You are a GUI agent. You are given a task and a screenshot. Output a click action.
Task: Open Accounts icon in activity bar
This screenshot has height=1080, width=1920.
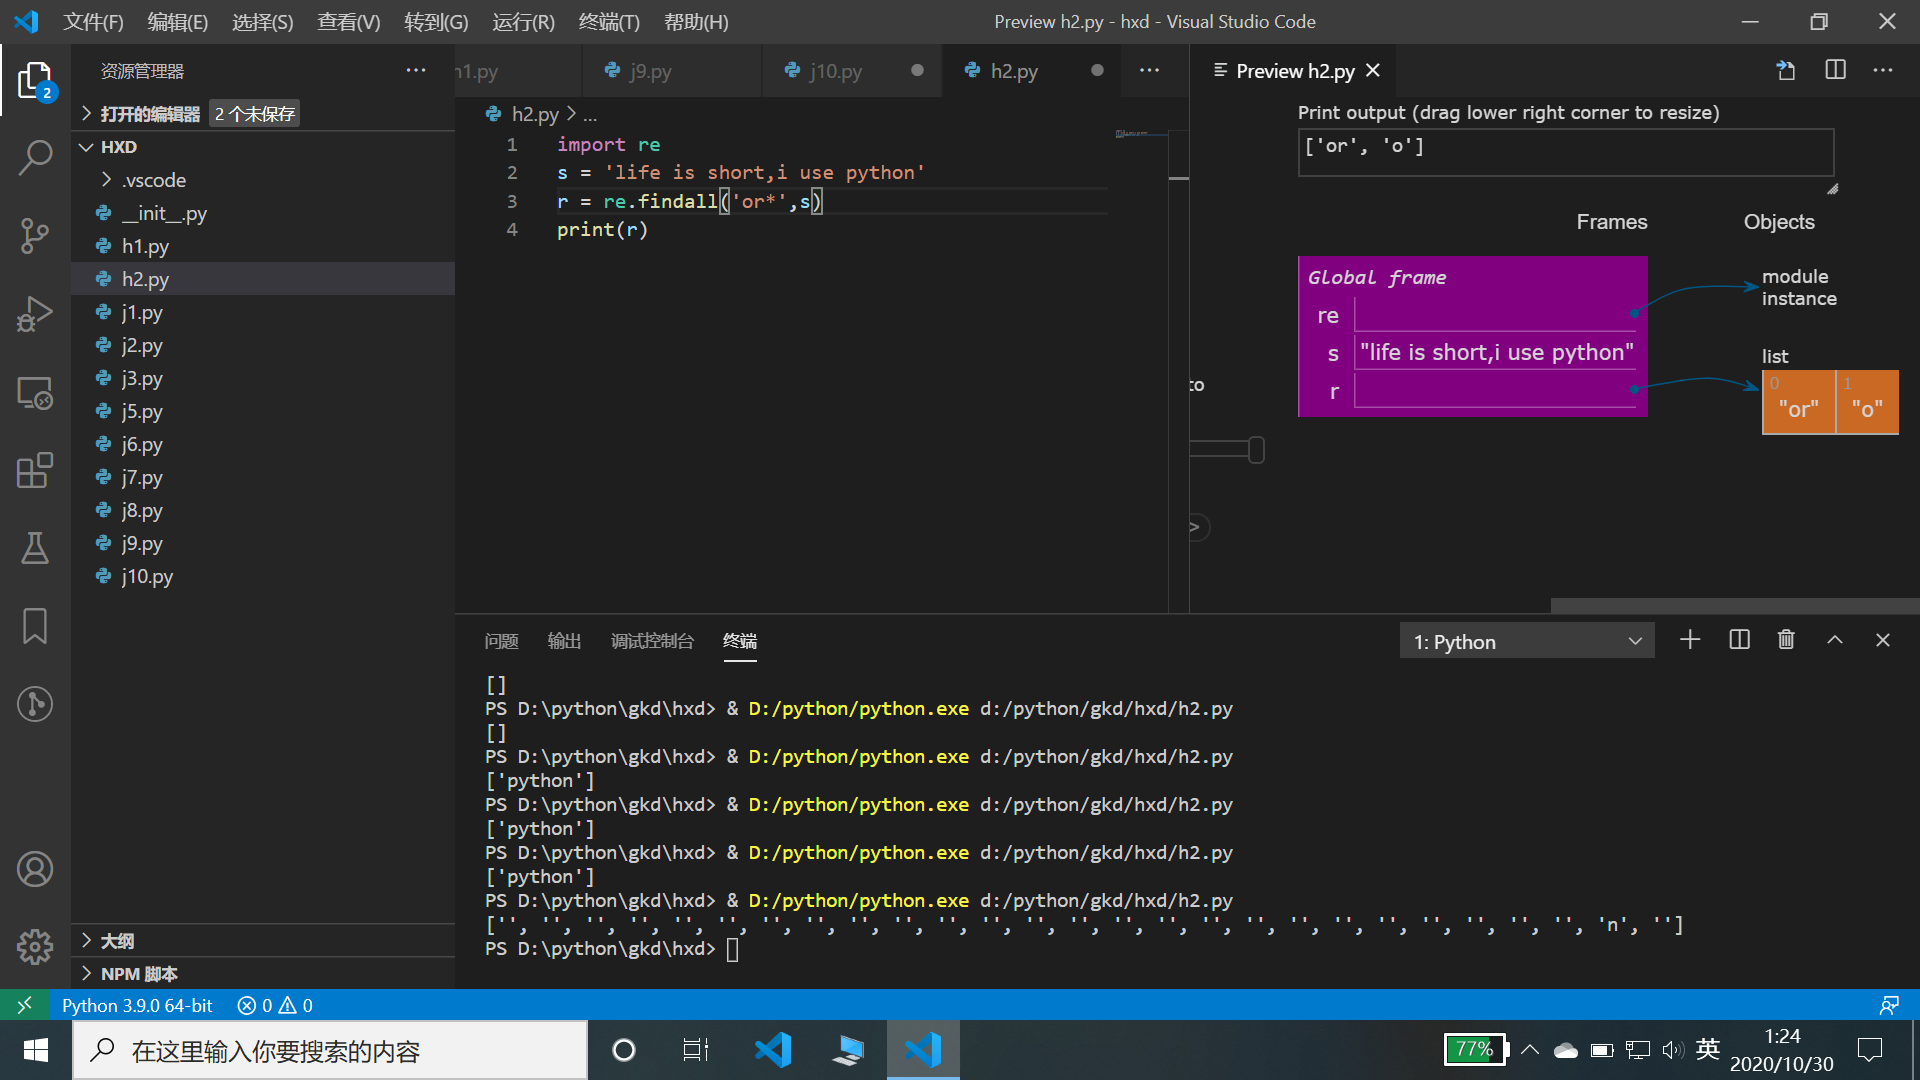(x=35, y=869)
